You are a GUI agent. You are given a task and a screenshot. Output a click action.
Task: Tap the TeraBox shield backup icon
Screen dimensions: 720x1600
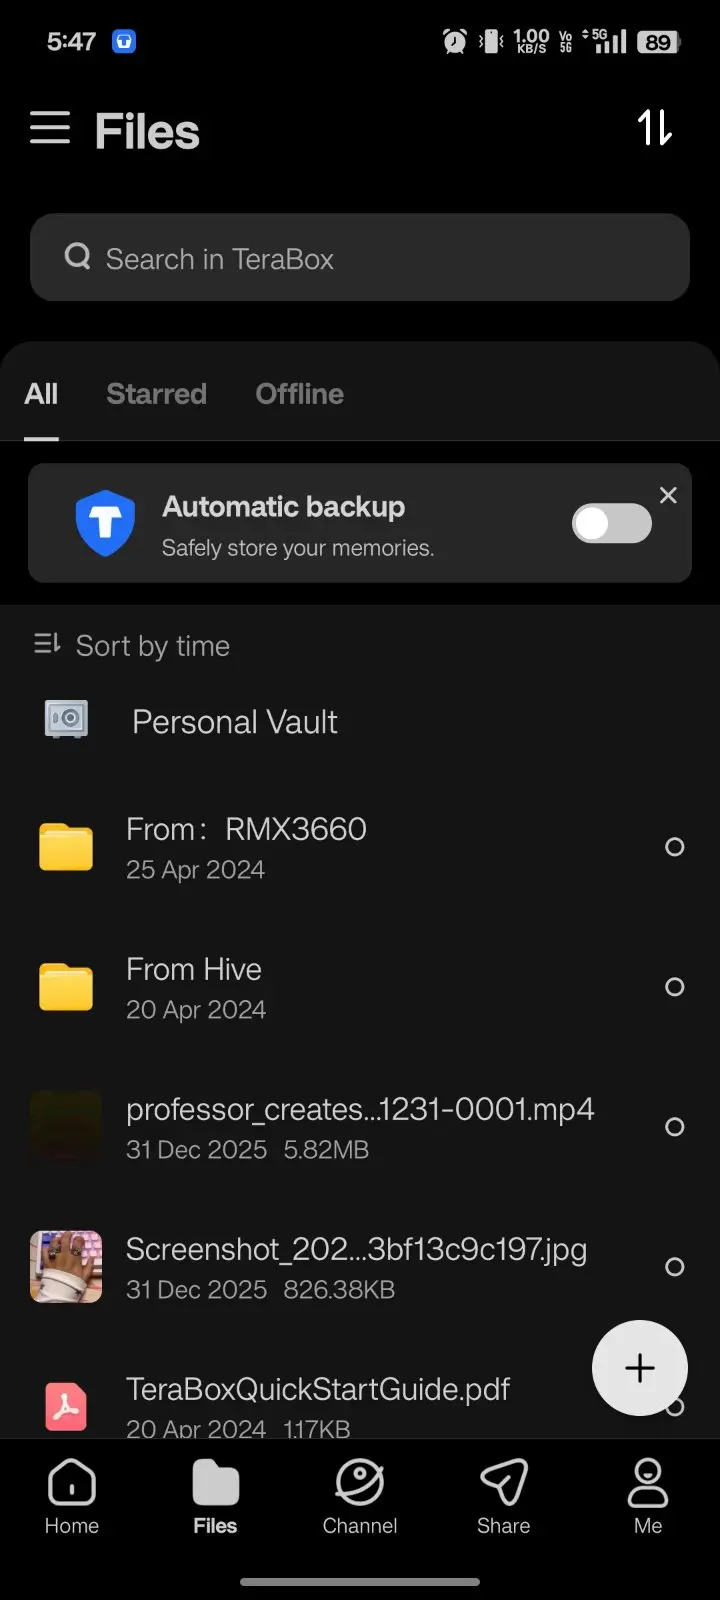point(105,523)
